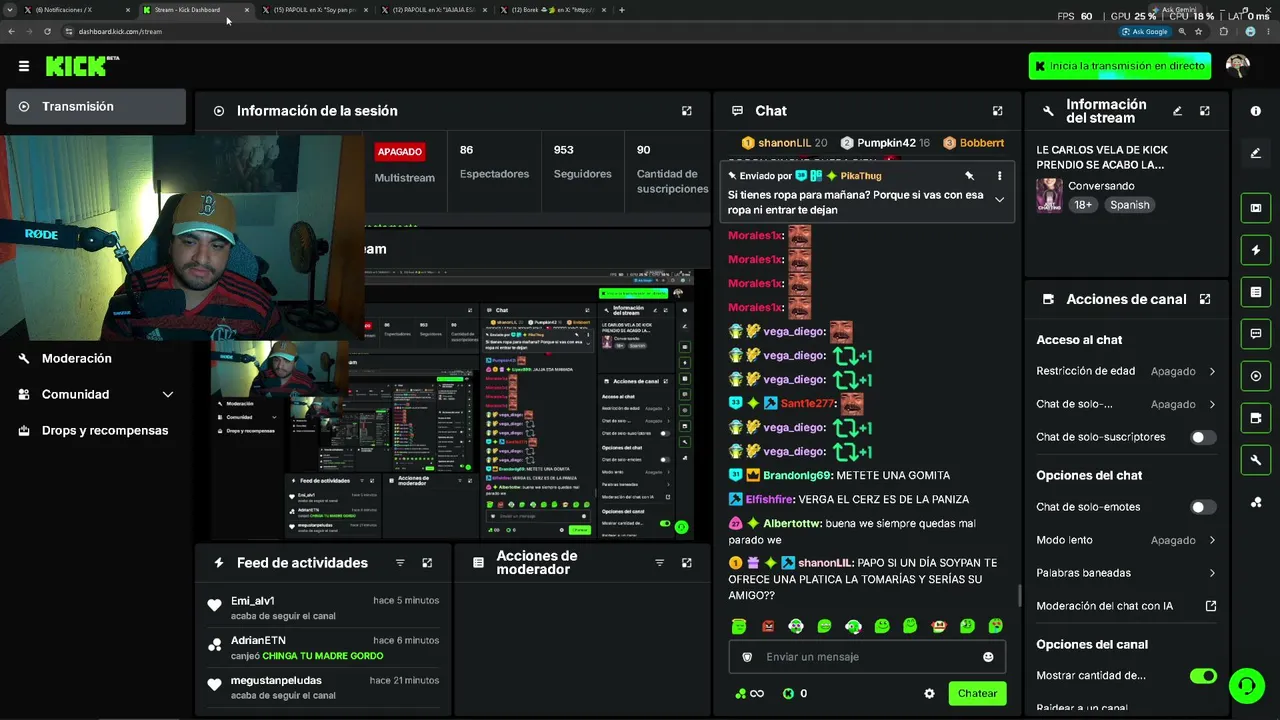Open pinned message three-dot options
This screenshot has width=1280, height=720.
999,176
